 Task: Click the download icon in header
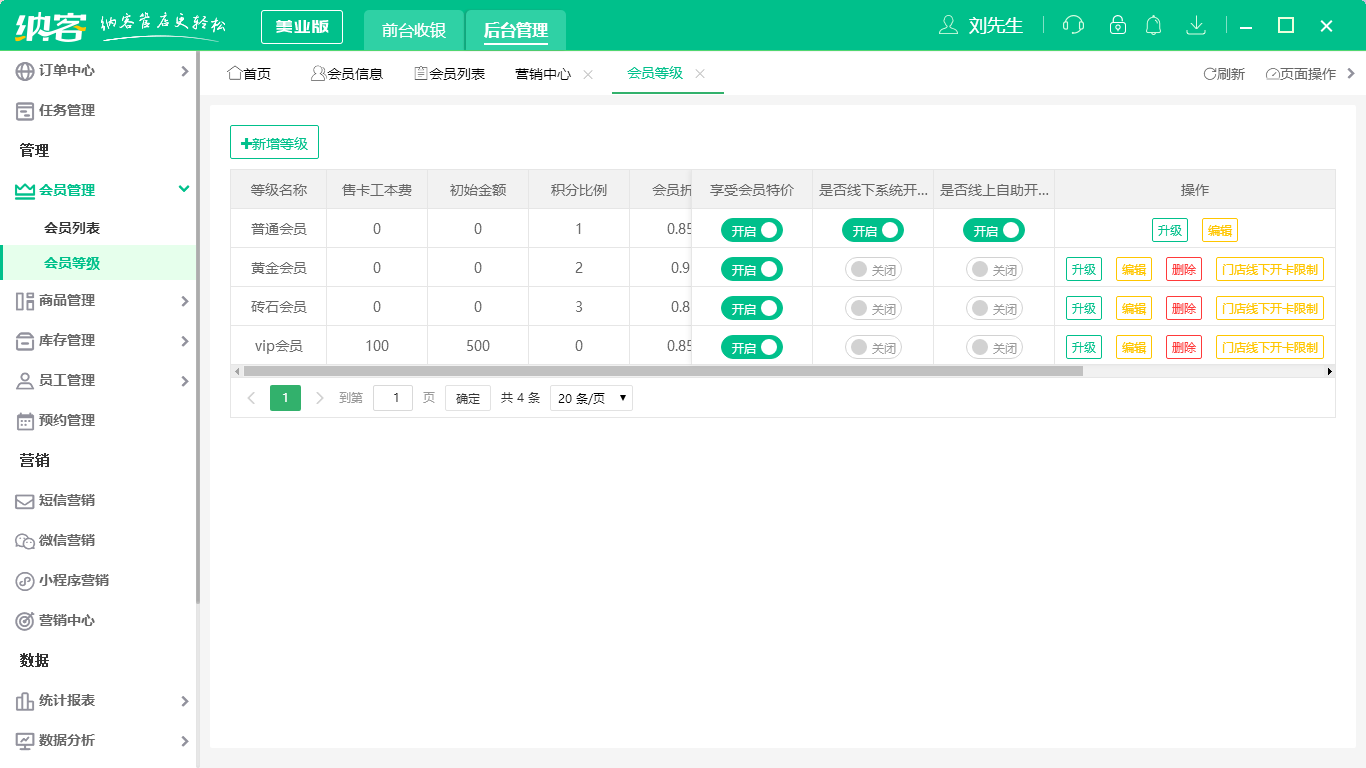[1195, 25]
